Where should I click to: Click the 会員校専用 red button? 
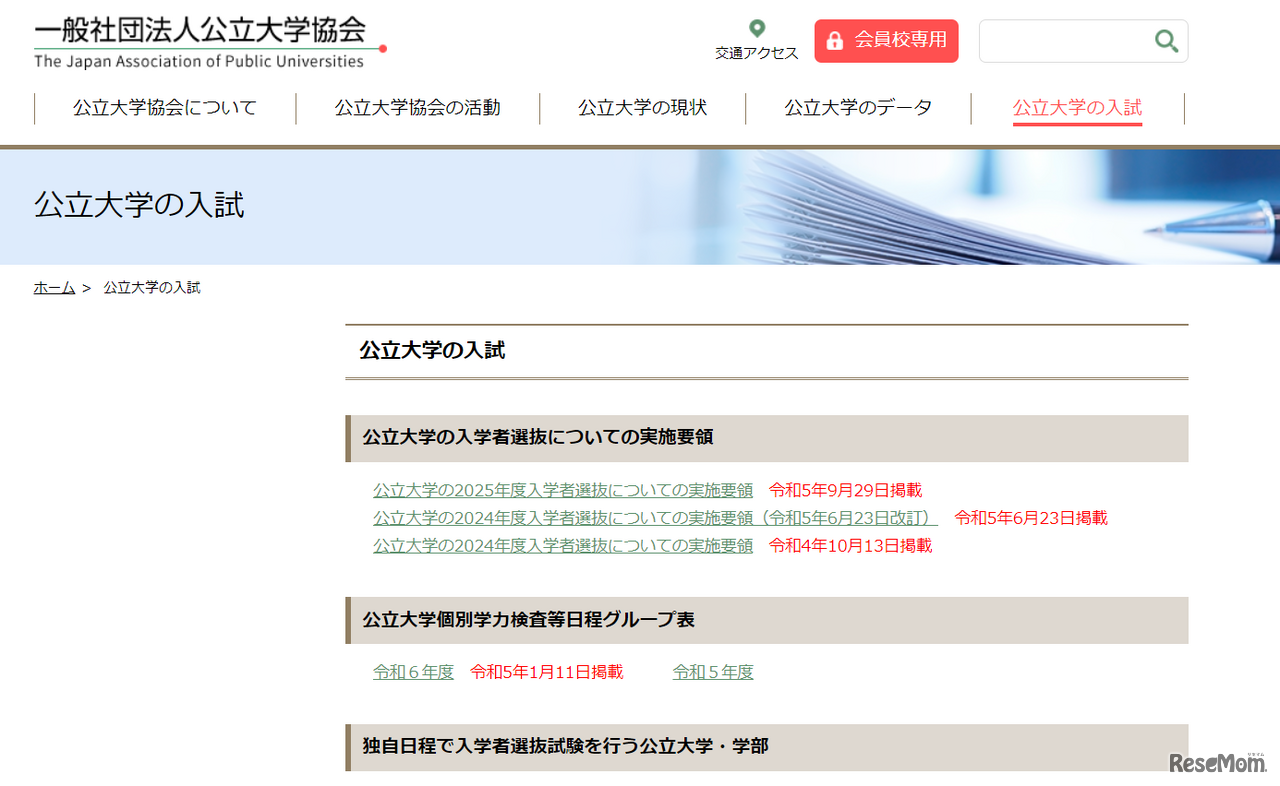pyautogui.click(x=886, y=41)
